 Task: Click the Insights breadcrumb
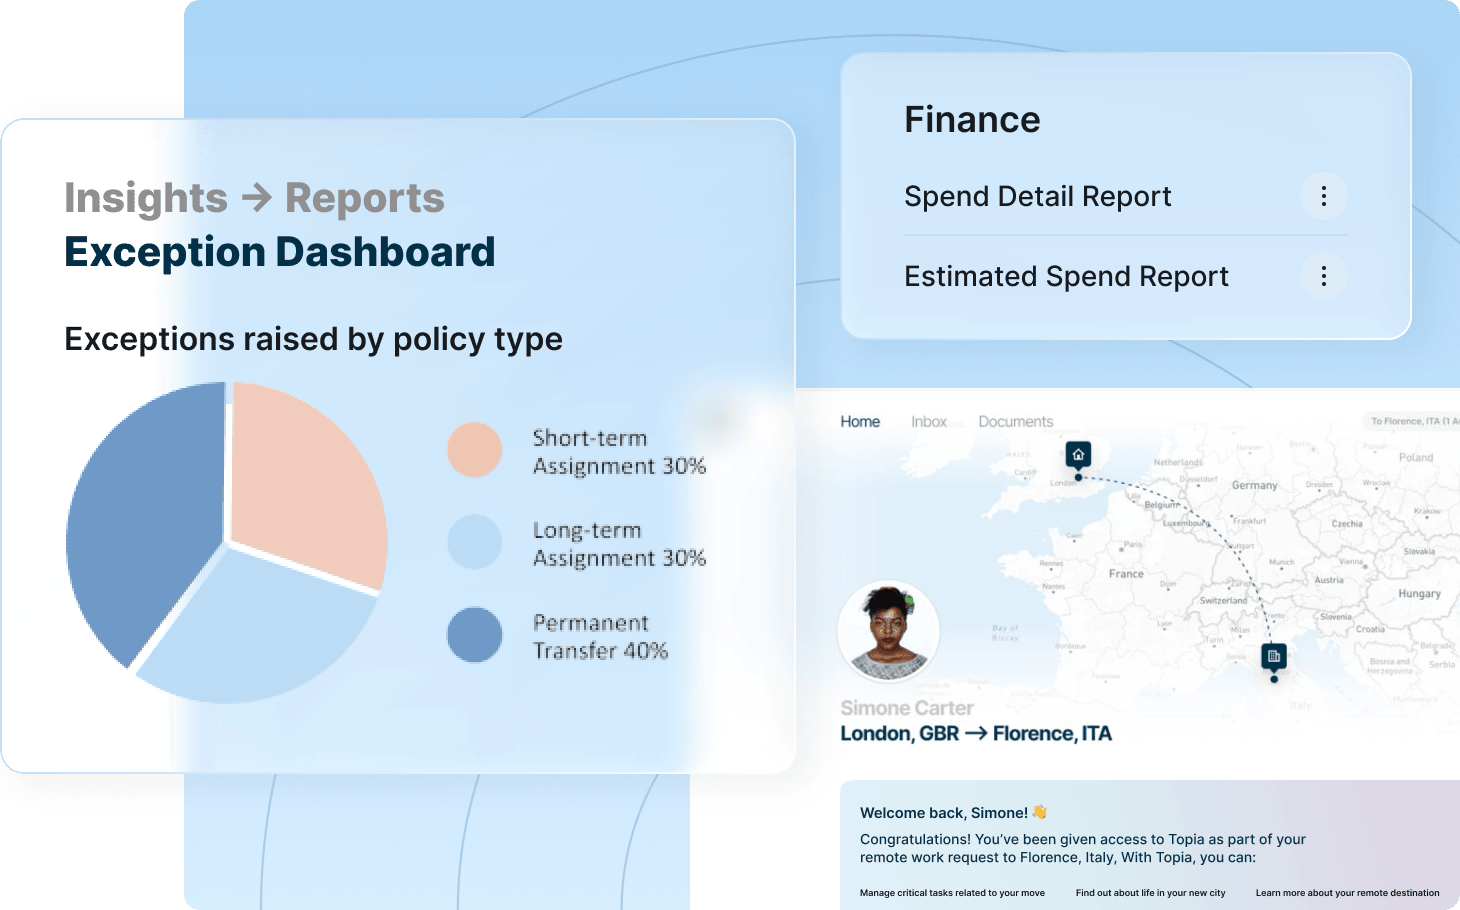[x=146, y=198]
